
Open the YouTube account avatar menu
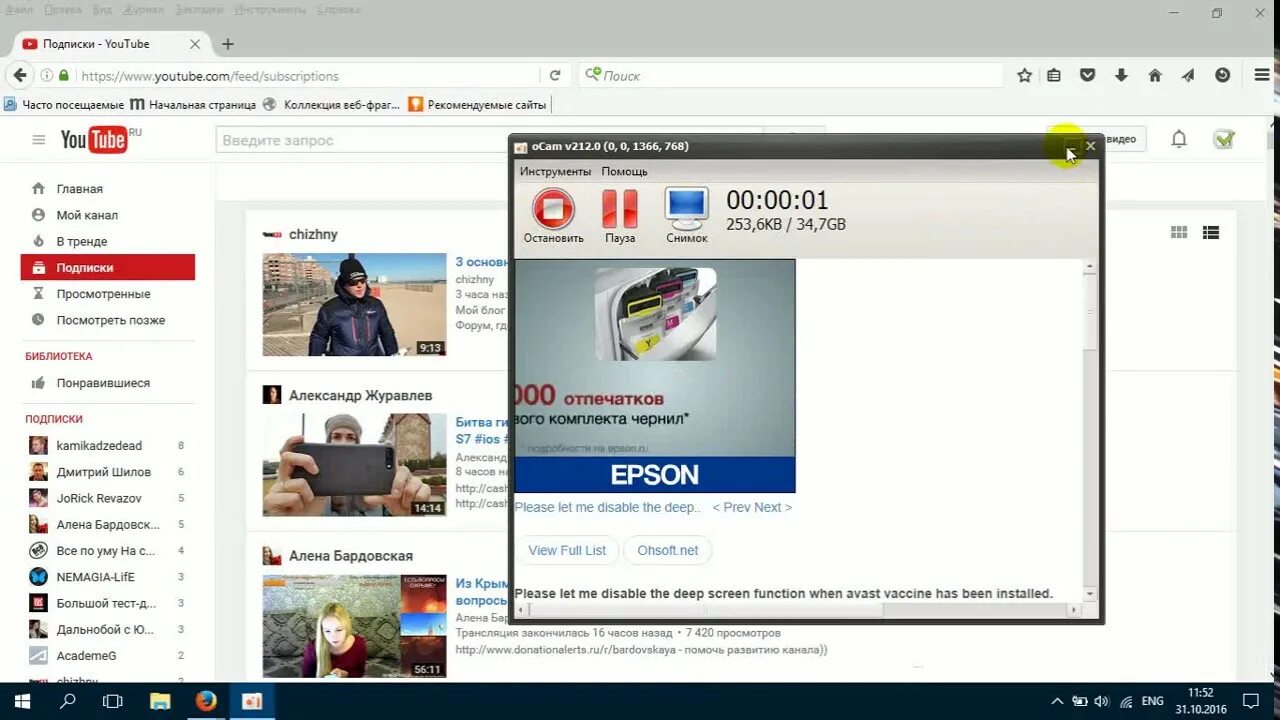coord(1224,140)
